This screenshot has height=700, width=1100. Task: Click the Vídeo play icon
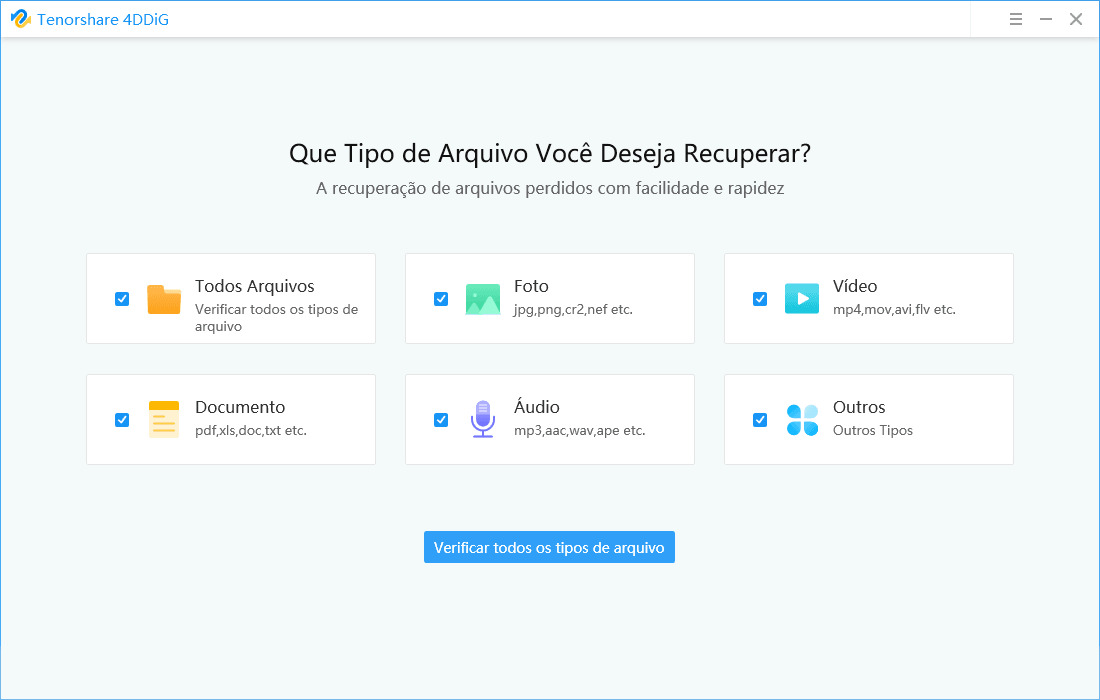pos(802,299)
